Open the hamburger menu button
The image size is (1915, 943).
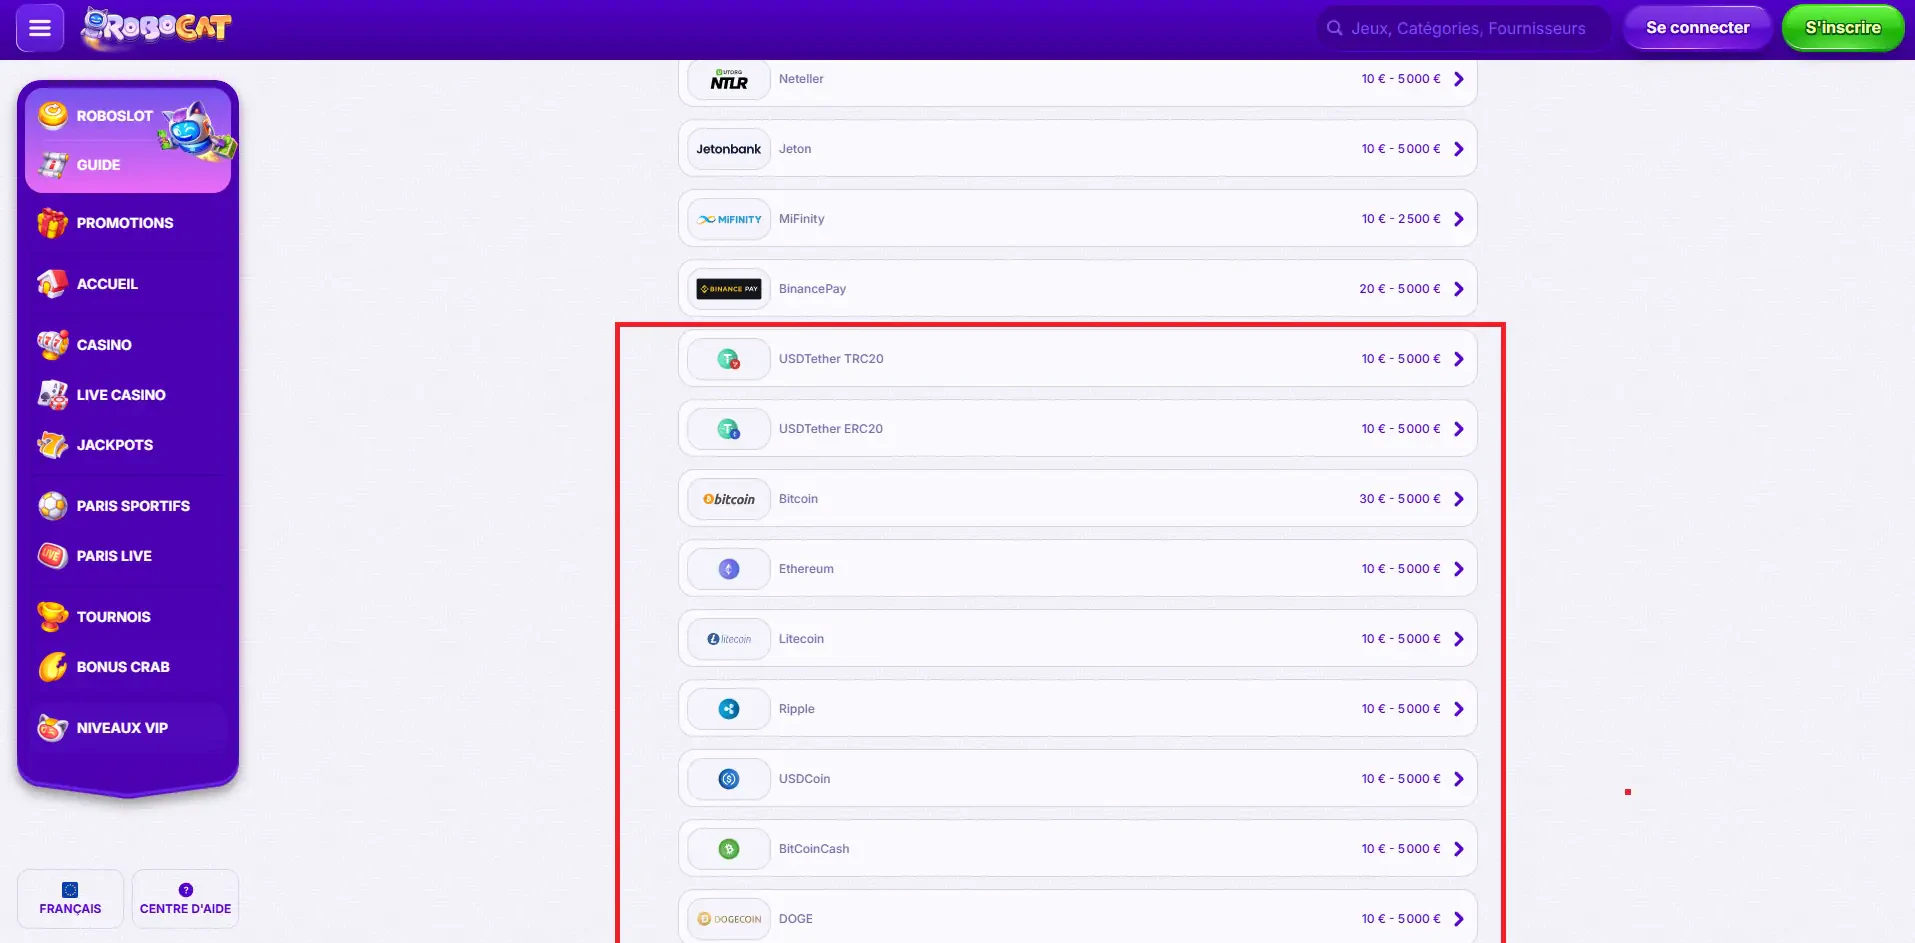coord(40,28)
